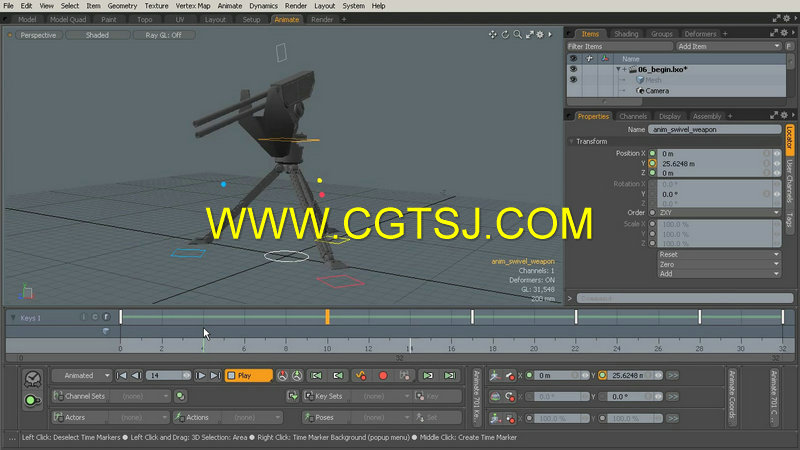This screenshot has width=800, height=450.
Task: Collapse the 06_begin.lxo scene tree
Action: (x=618, y=69)
